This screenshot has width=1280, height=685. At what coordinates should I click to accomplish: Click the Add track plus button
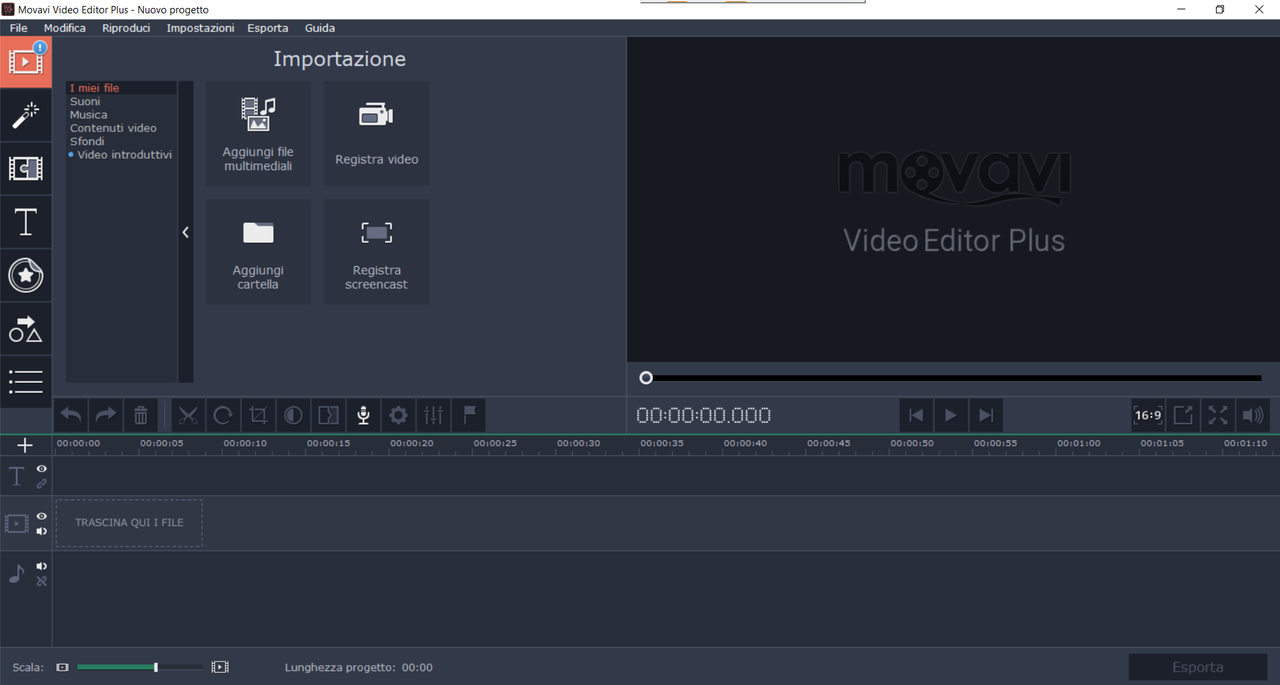(25, 445)
